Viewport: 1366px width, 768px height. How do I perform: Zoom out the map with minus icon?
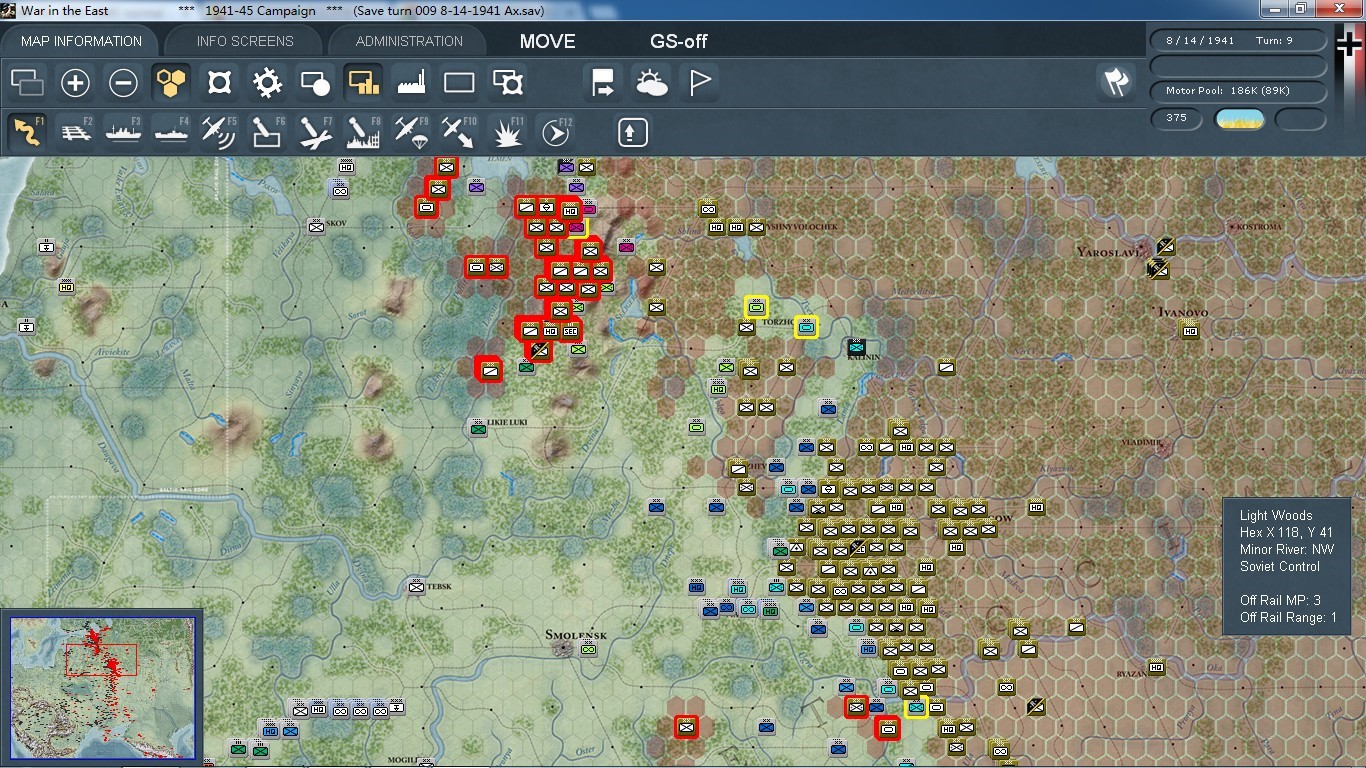coord(123,83)
